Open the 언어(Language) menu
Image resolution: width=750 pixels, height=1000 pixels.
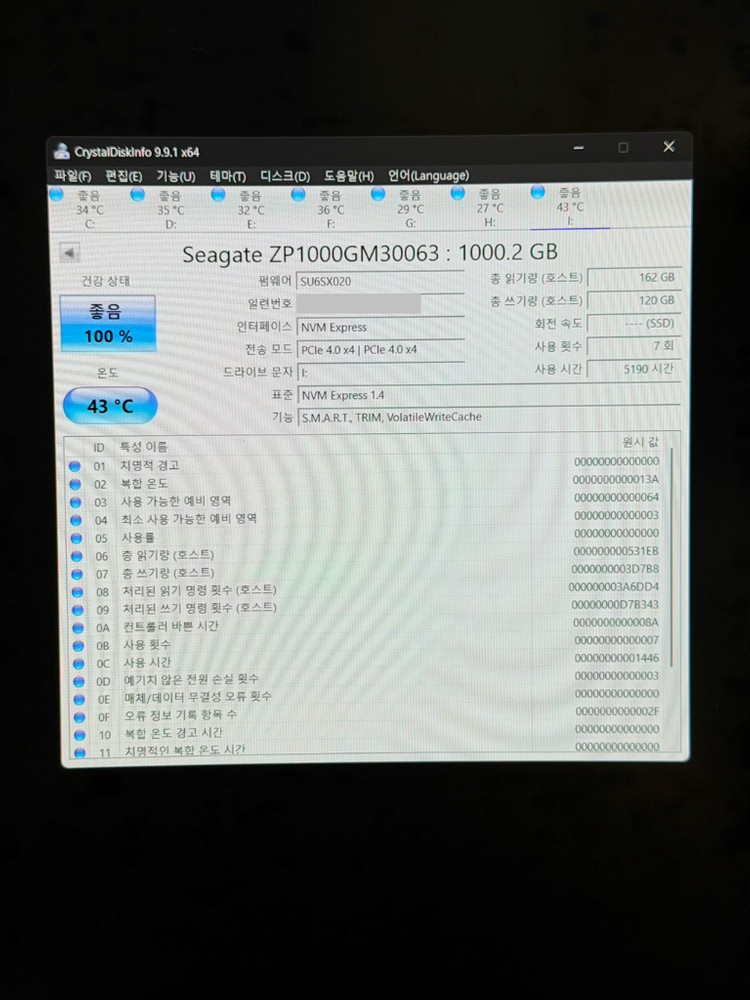[x=429, y=175]
